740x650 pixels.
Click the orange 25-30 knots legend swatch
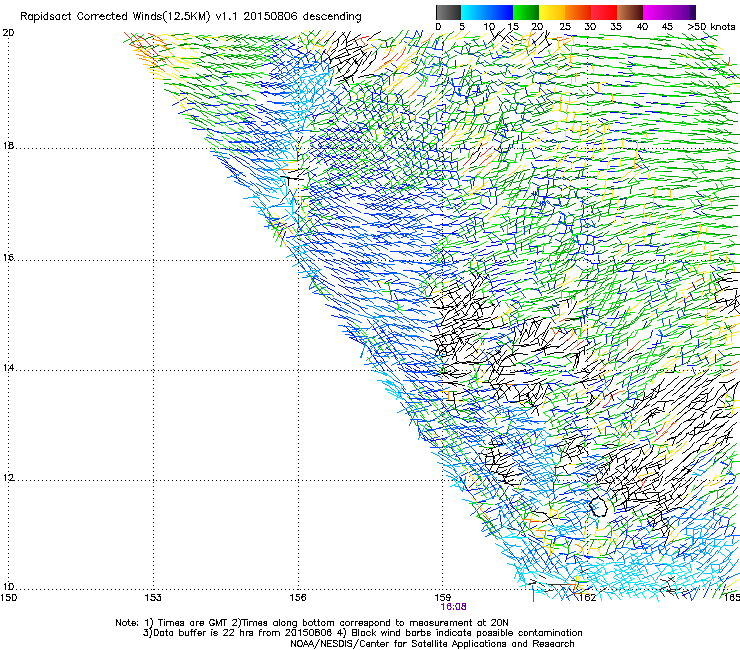click(x=578, y=12)
